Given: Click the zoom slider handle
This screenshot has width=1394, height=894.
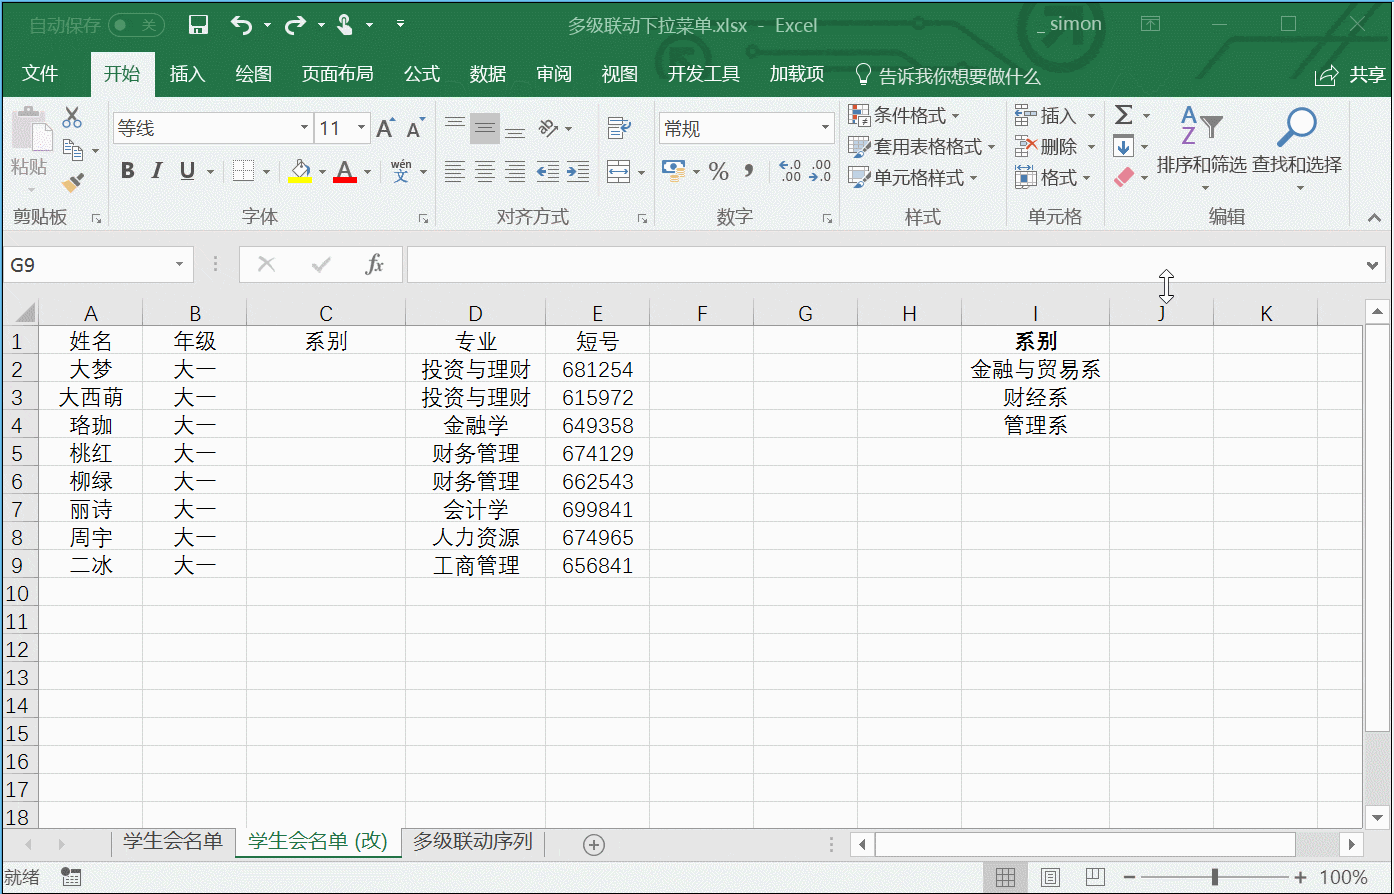Looking at the screenshot, I should click(1215, 878).
